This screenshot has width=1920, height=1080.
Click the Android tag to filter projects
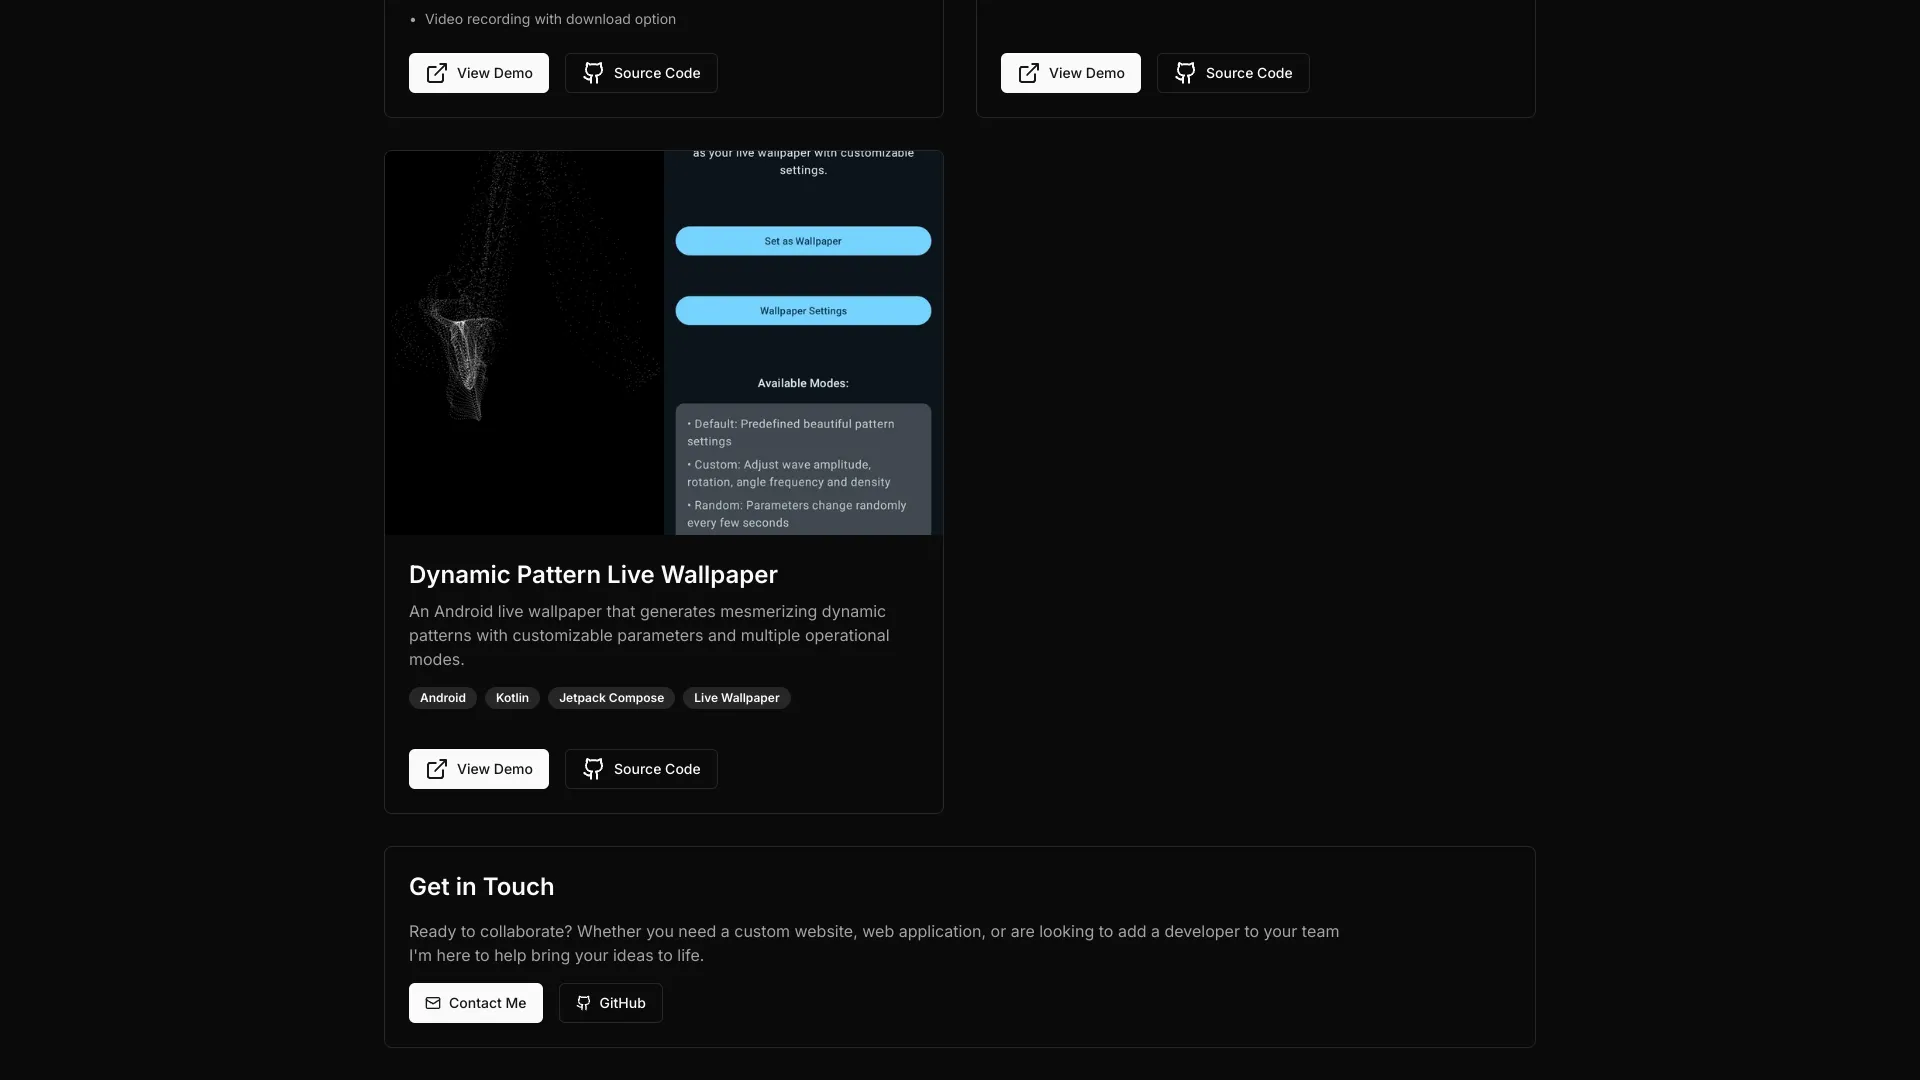pos(442,696)
